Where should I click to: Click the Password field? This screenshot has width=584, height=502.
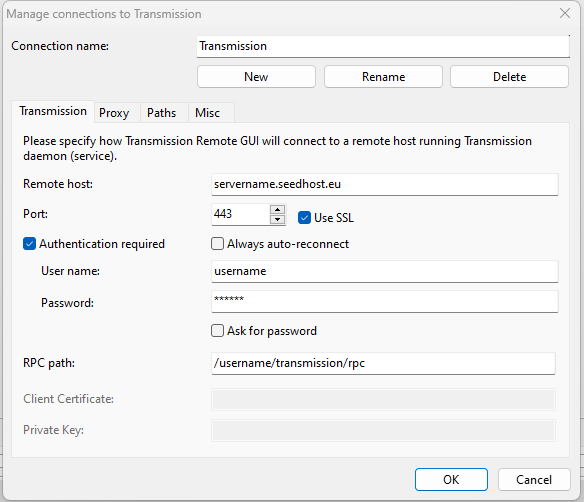[x=385, y=302]
